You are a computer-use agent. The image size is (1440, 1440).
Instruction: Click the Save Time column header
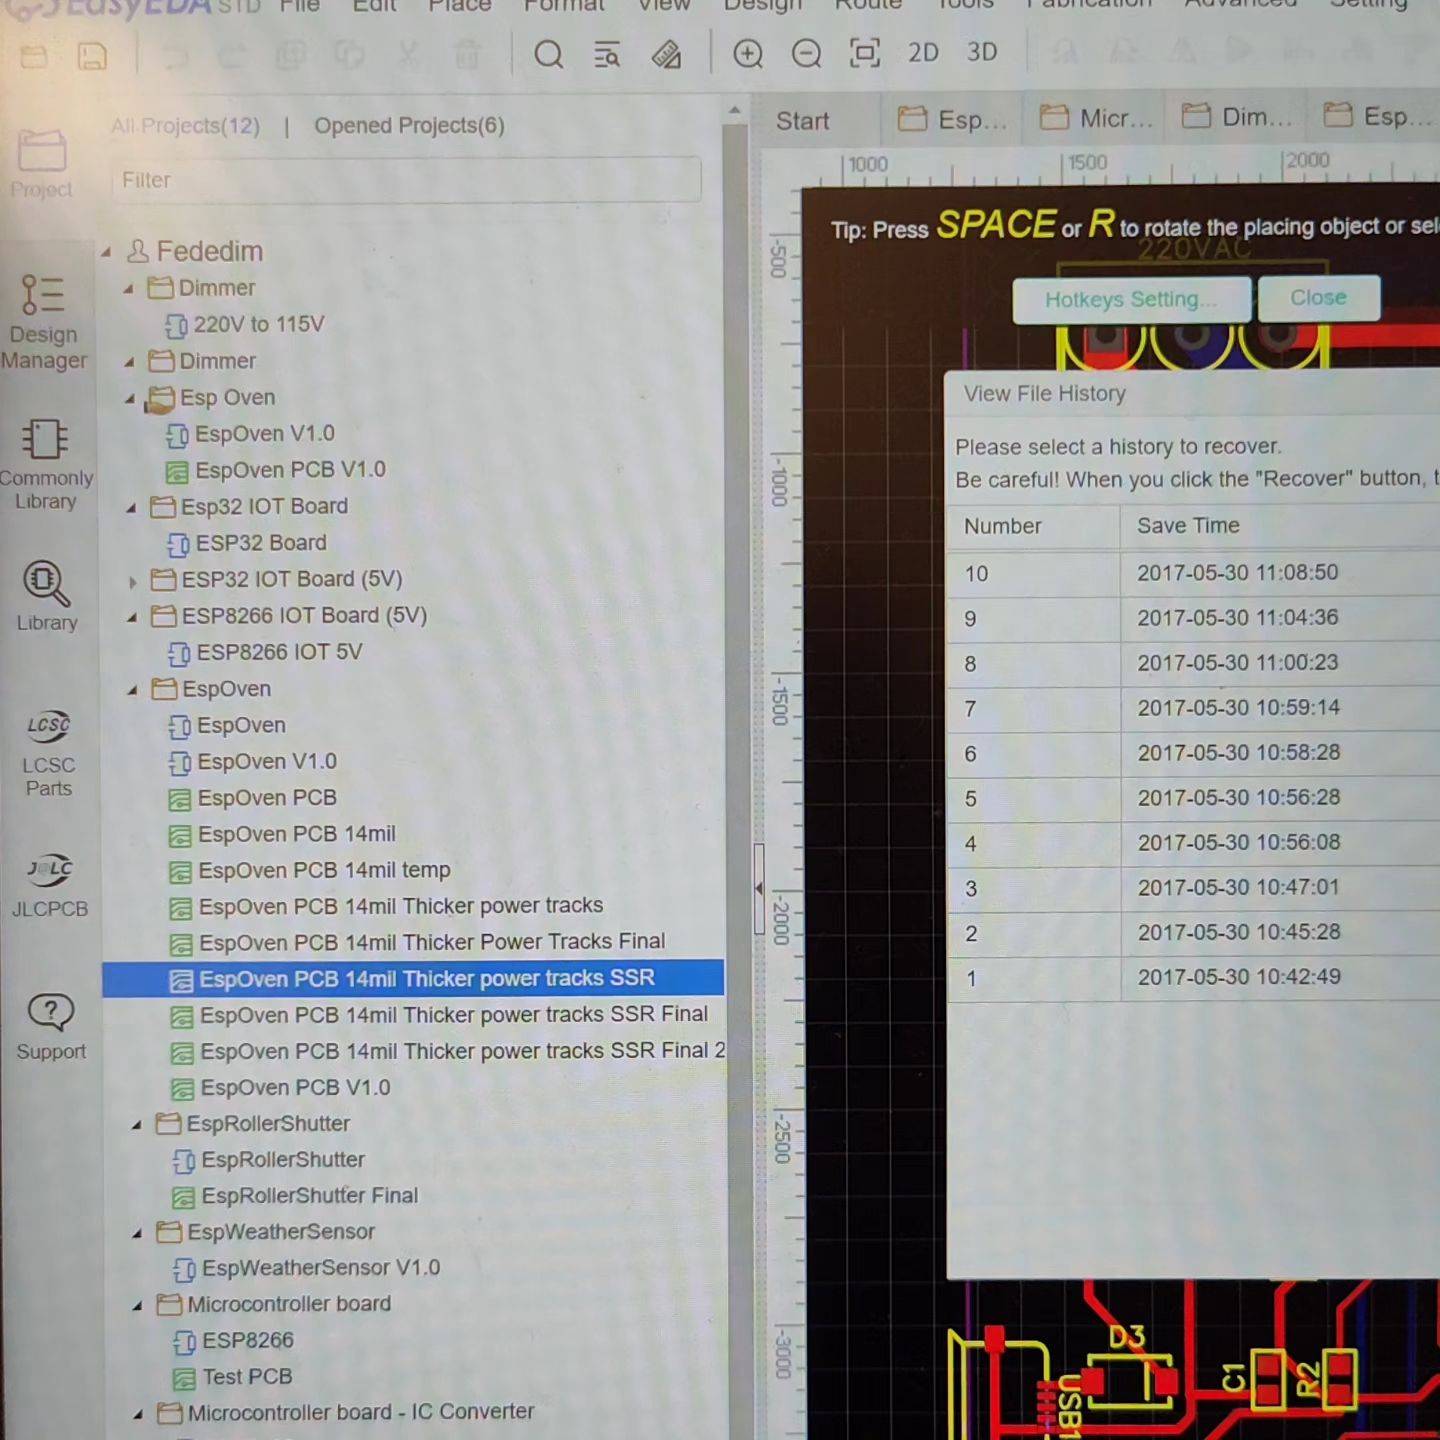pyautogui.click(x=1188, y=525)
